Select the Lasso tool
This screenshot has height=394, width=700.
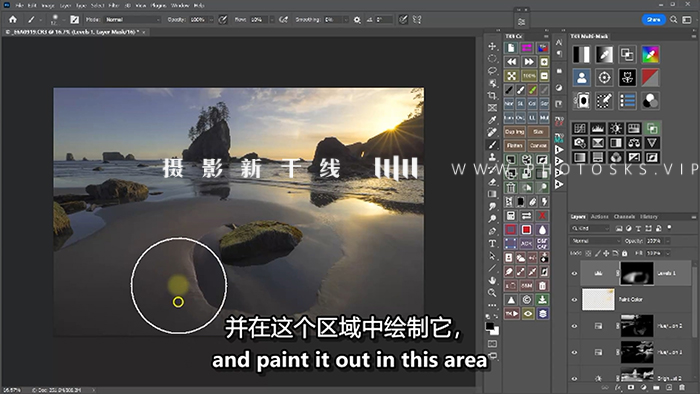pos(492,71)
